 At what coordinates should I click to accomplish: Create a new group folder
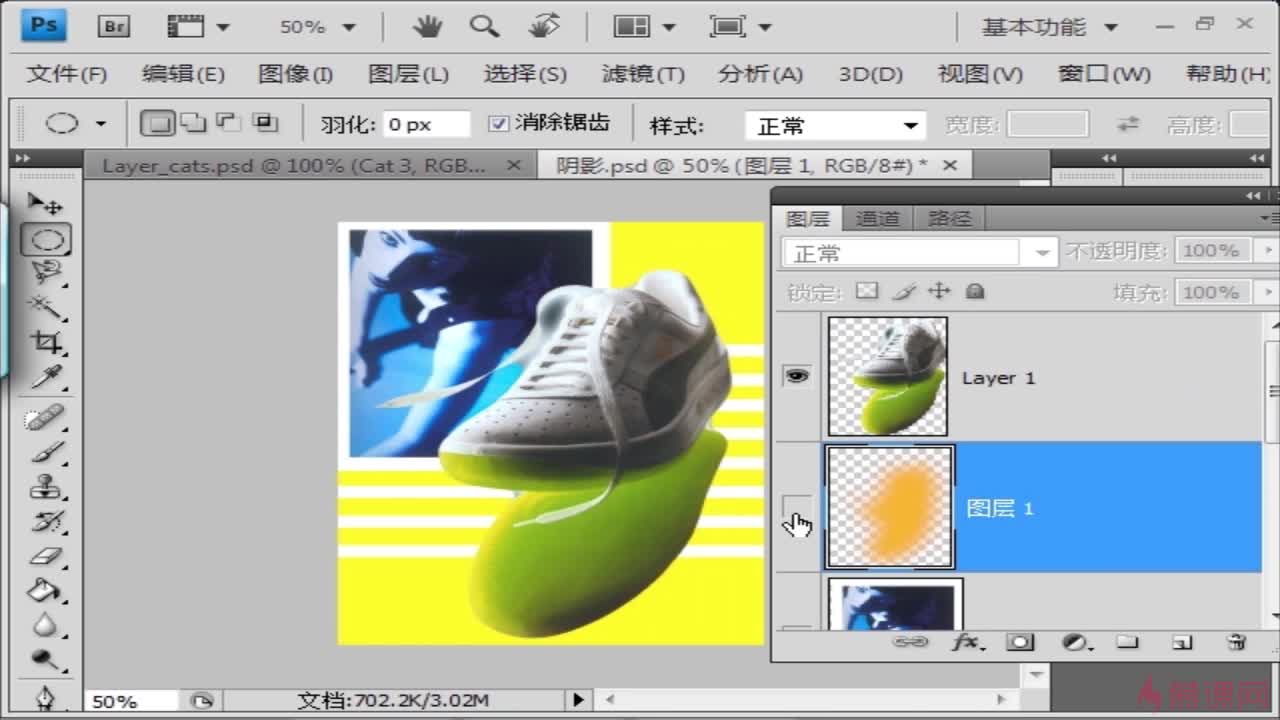point(1128,642)
